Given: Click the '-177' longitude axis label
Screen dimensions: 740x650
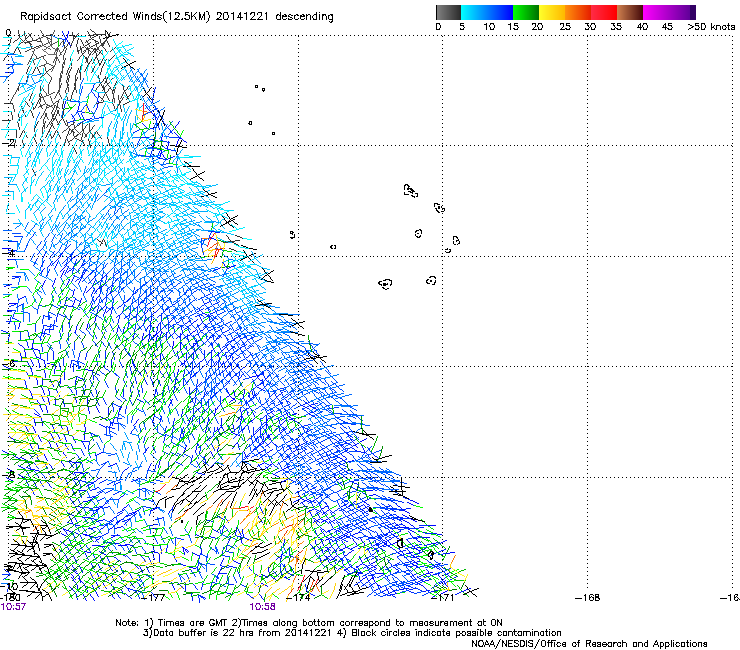Looking at the screenshot, I should coord(153,598).
